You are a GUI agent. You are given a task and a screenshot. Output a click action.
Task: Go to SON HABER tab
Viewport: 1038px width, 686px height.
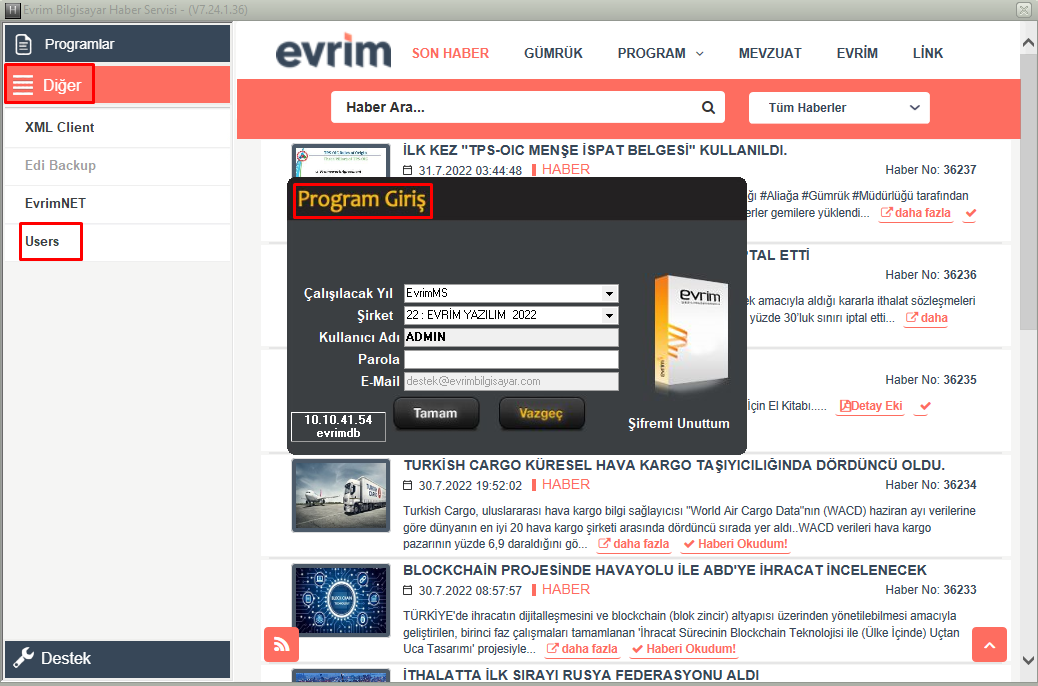(x=450, y=53)
